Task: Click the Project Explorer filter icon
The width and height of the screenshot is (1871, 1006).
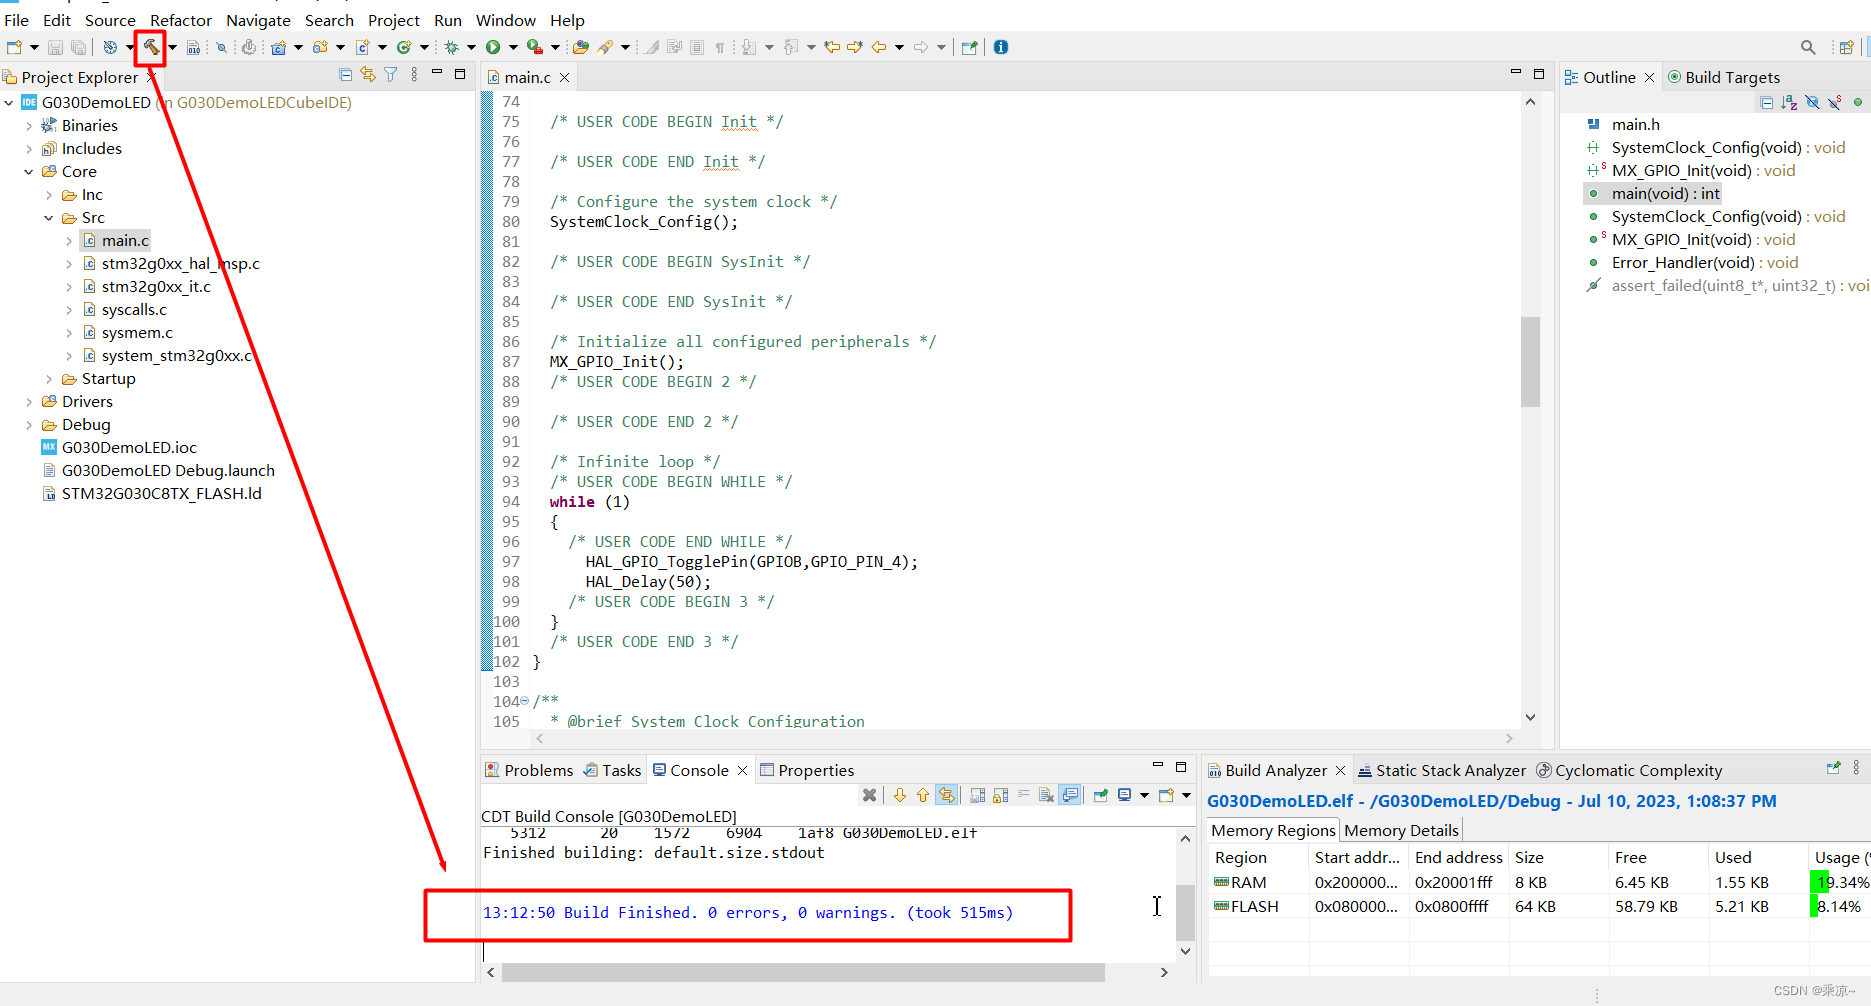Action: point(391,75)
